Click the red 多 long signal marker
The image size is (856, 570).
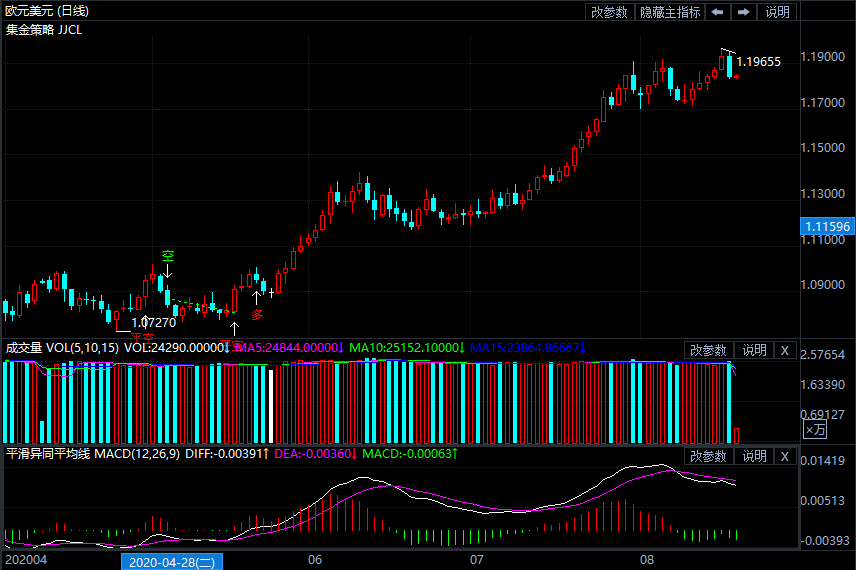(x=257, y=314)
